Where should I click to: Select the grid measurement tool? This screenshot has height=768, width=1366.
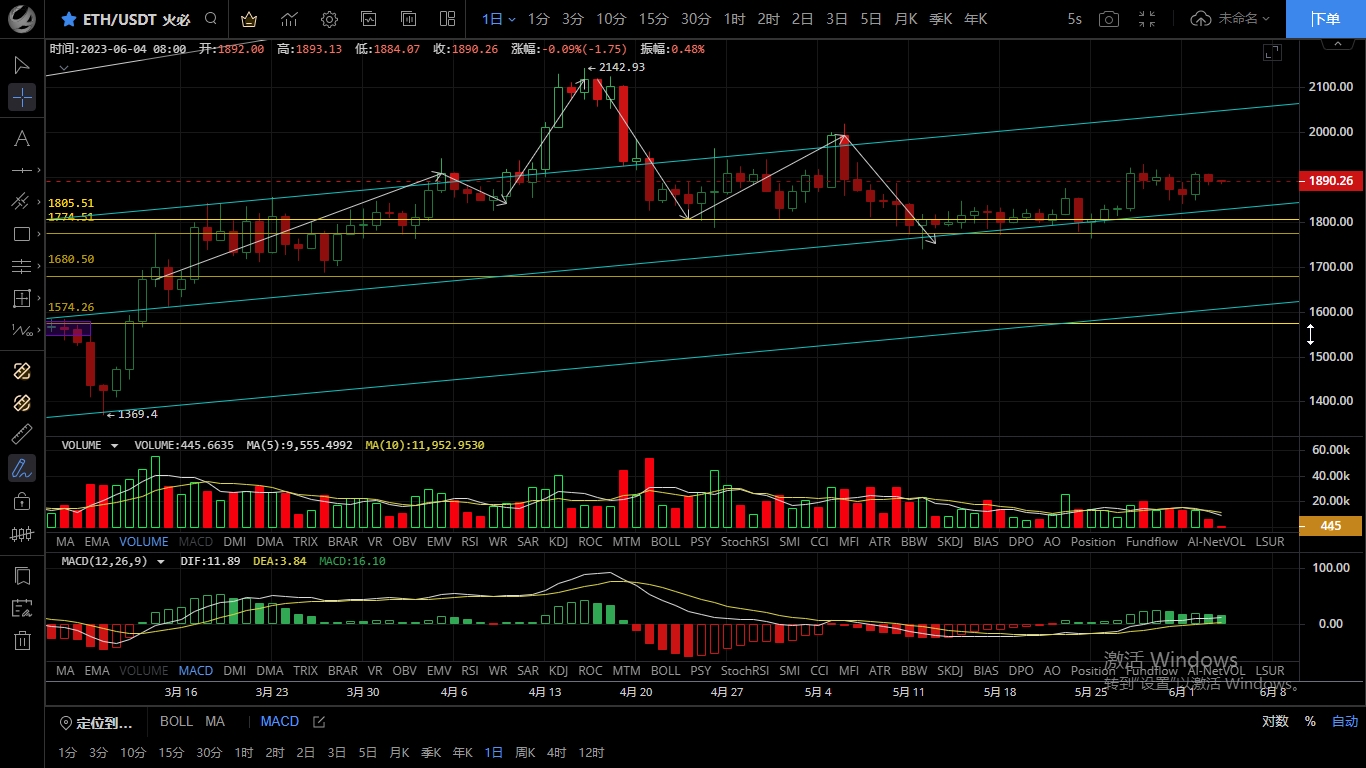coord(20,298)
